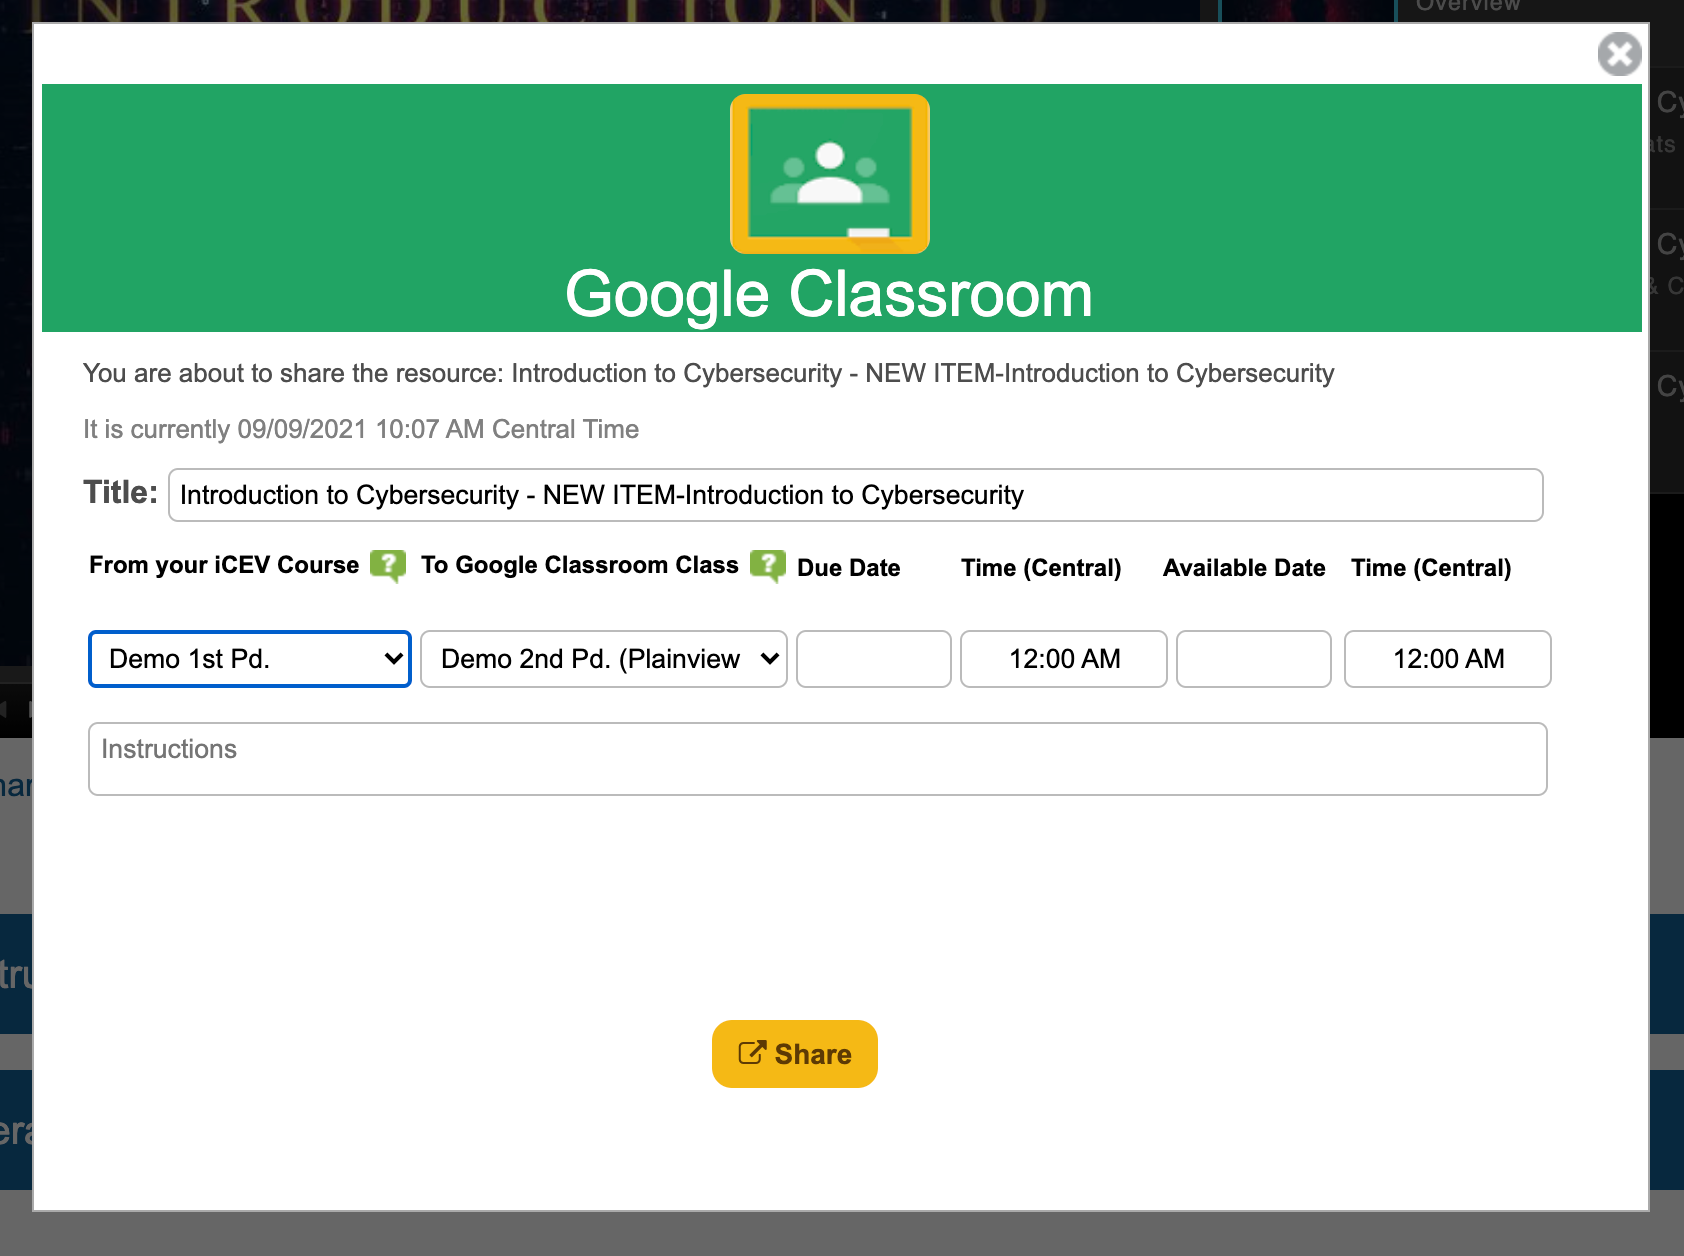The width and height of the screenshot is (1684, 1256).
Task: Open help for To Google Classroom Class
Action: point(767,566)
